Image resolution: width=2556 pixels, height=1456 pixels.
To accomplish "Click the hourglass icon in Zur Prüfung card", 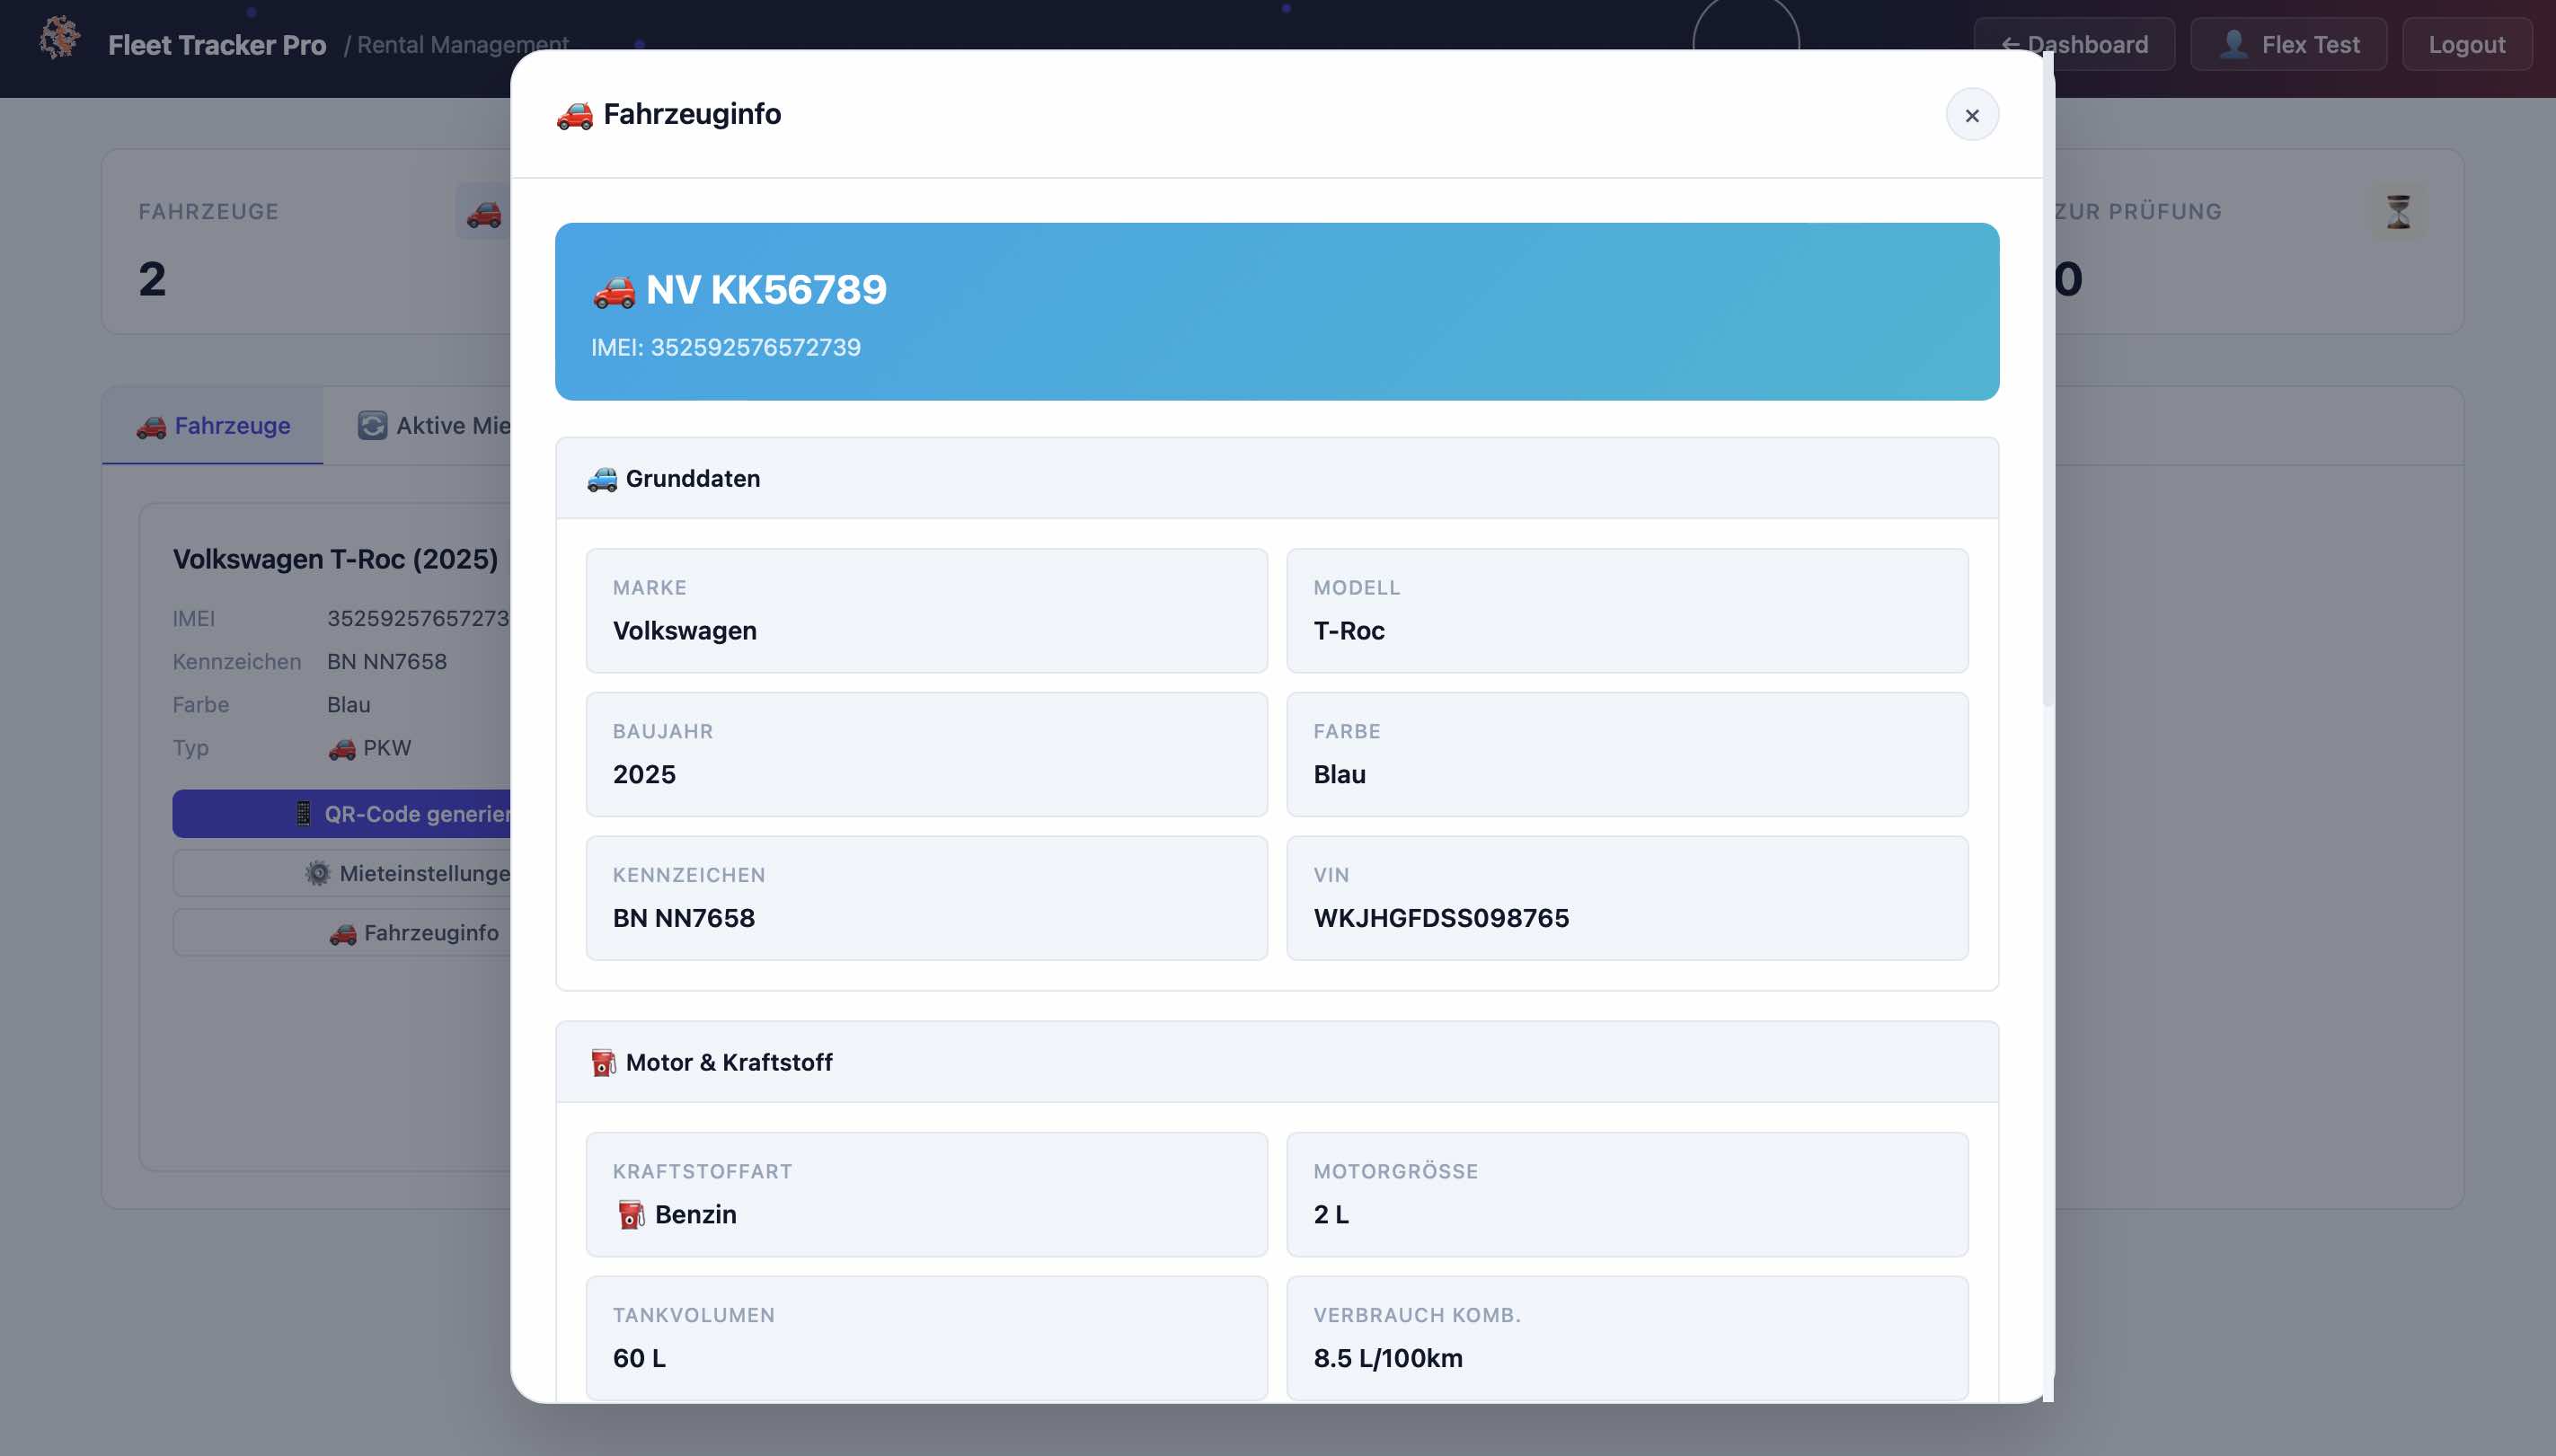I will 2398,212.
